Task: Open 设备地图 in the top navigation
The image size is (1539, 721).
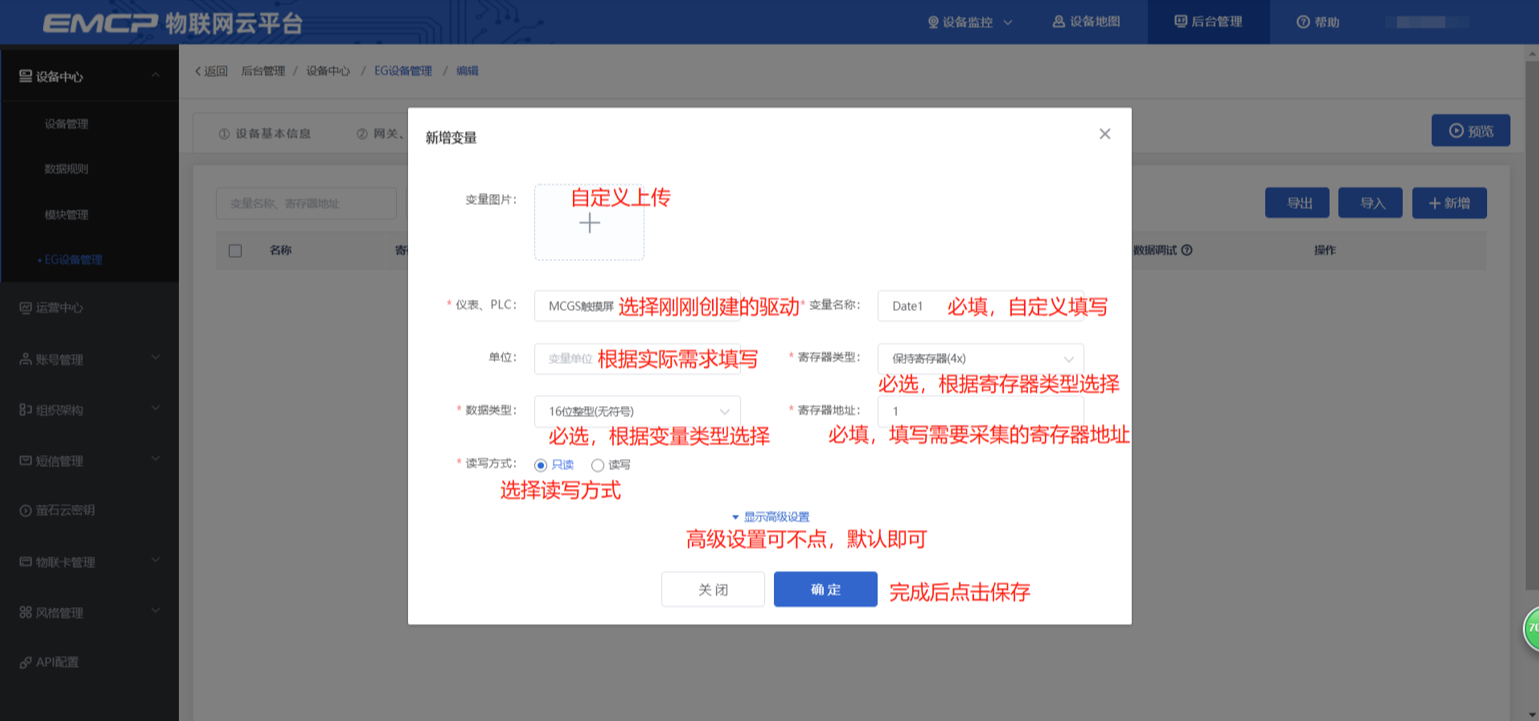Action: (1086, 22)
